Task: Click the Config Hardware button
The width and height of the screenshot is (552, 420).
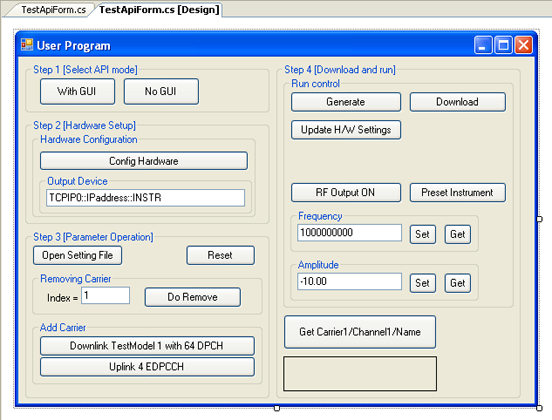Action: click(144, 161)
